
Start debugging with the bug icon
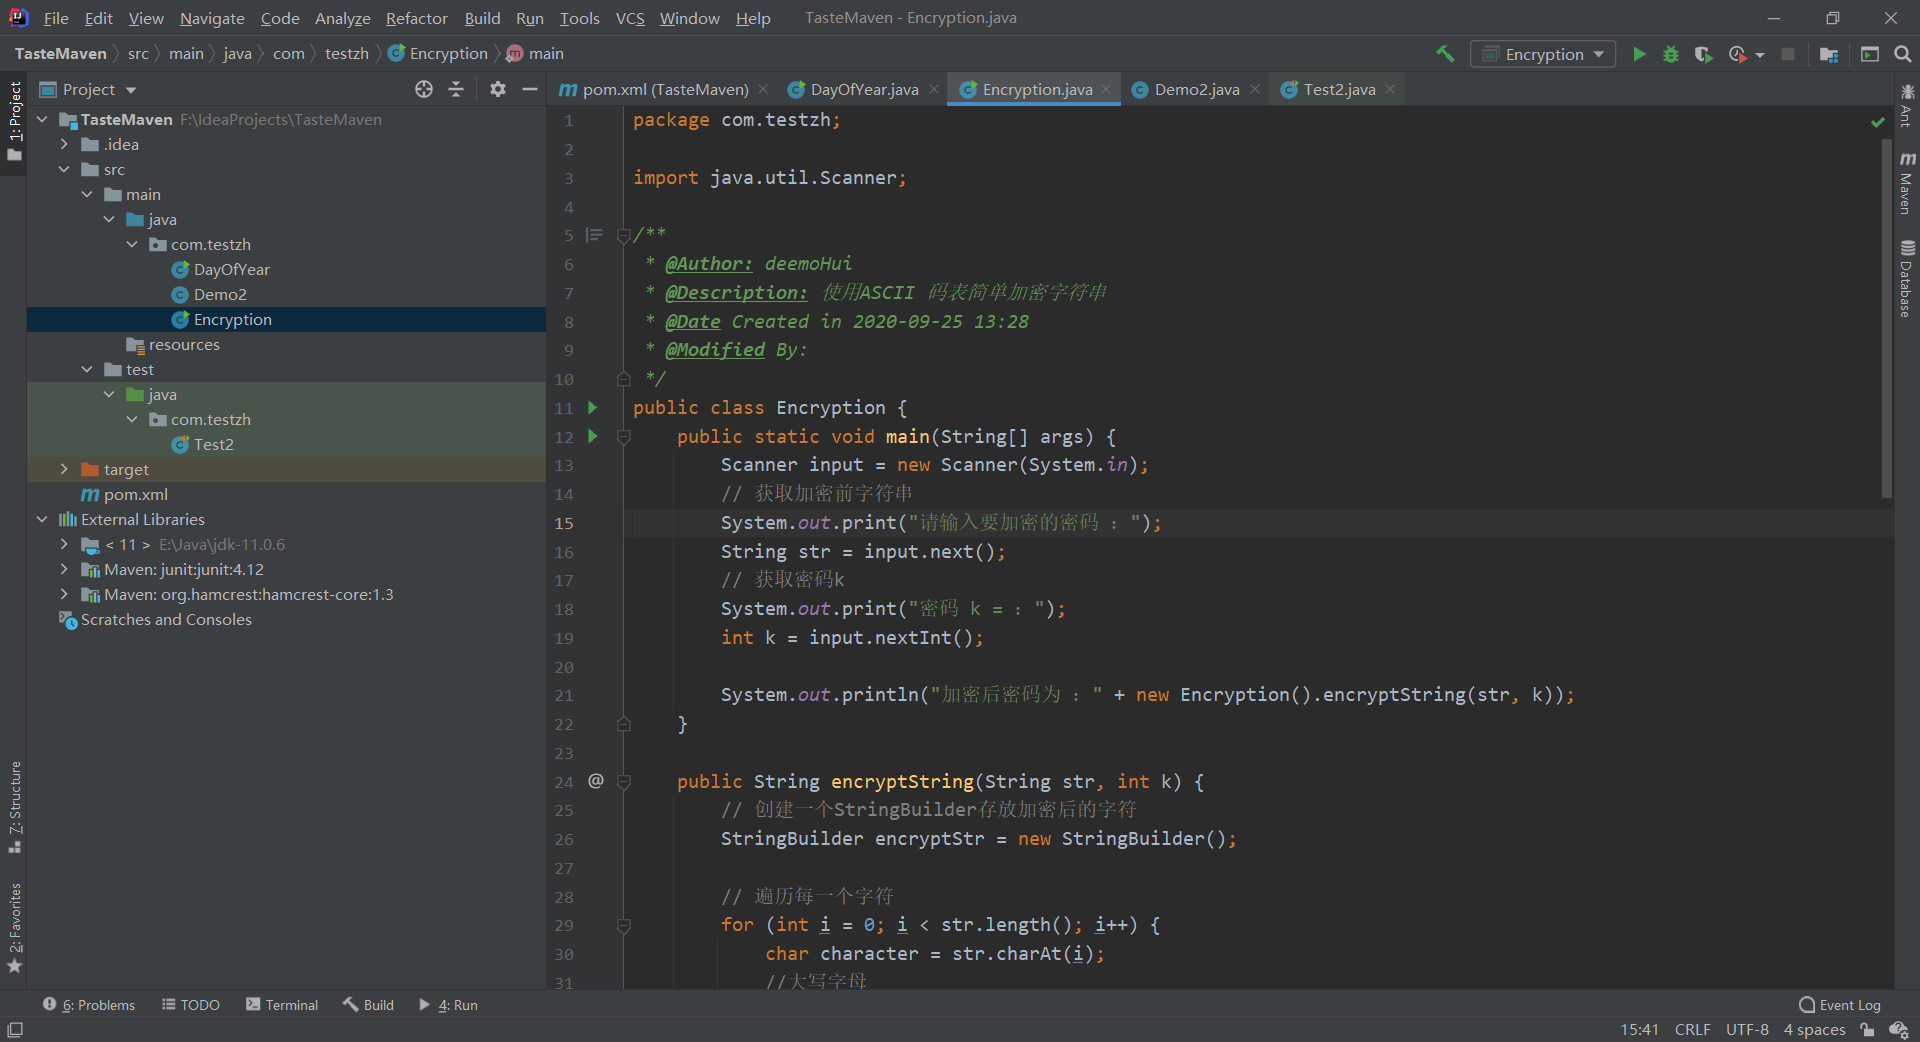pyautogui.click(x=1671, y=54)
